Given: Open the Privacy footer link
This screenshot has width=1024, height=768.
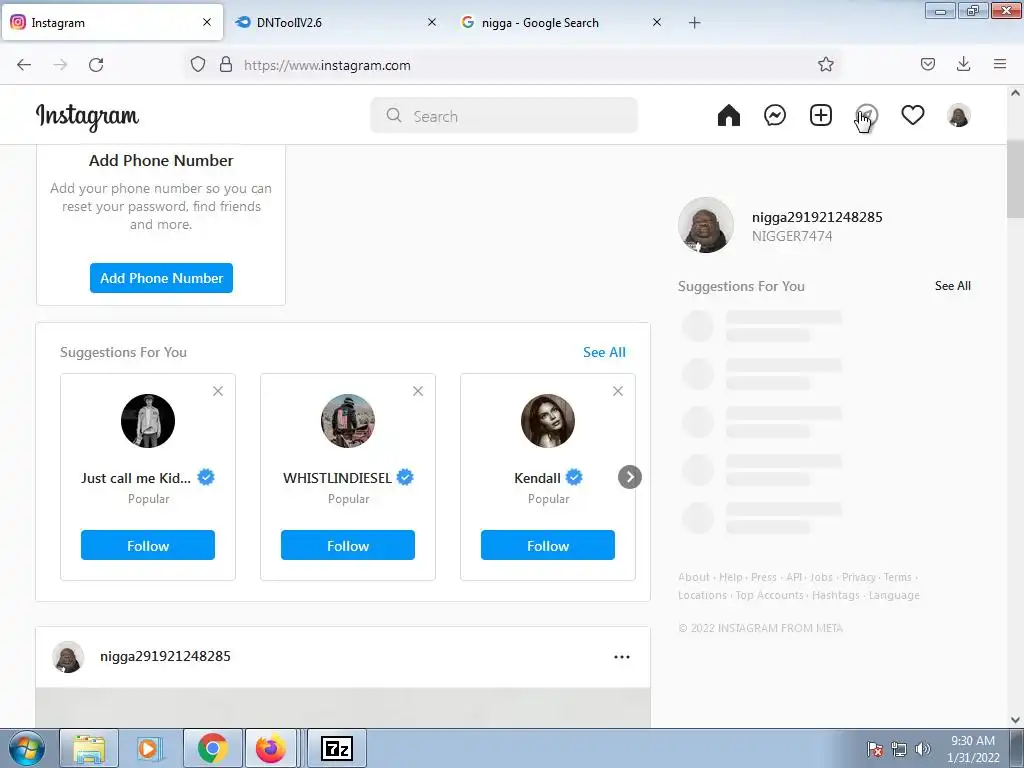Looking at the screenshot, I should 859,577.
